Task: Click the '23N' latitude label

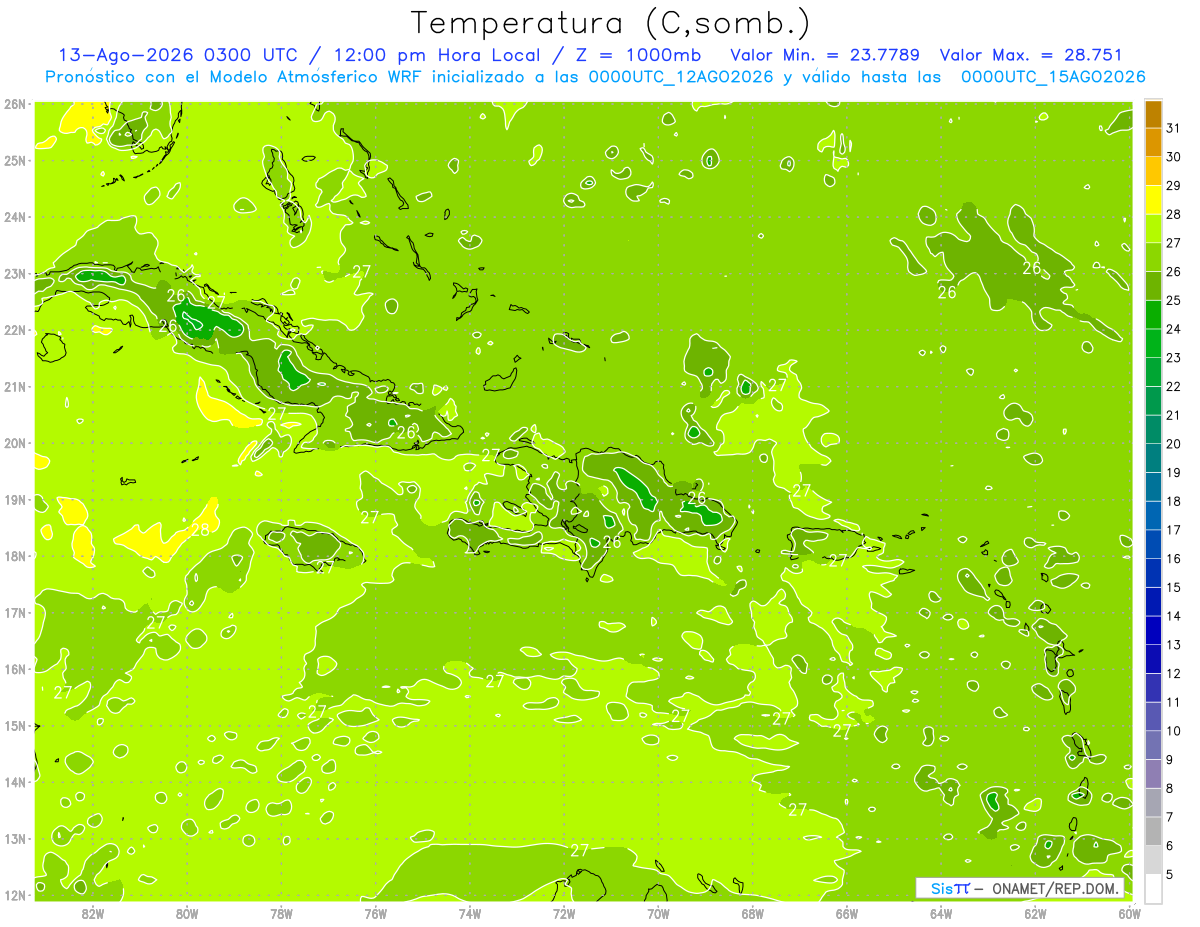Action: pos(15,273)
